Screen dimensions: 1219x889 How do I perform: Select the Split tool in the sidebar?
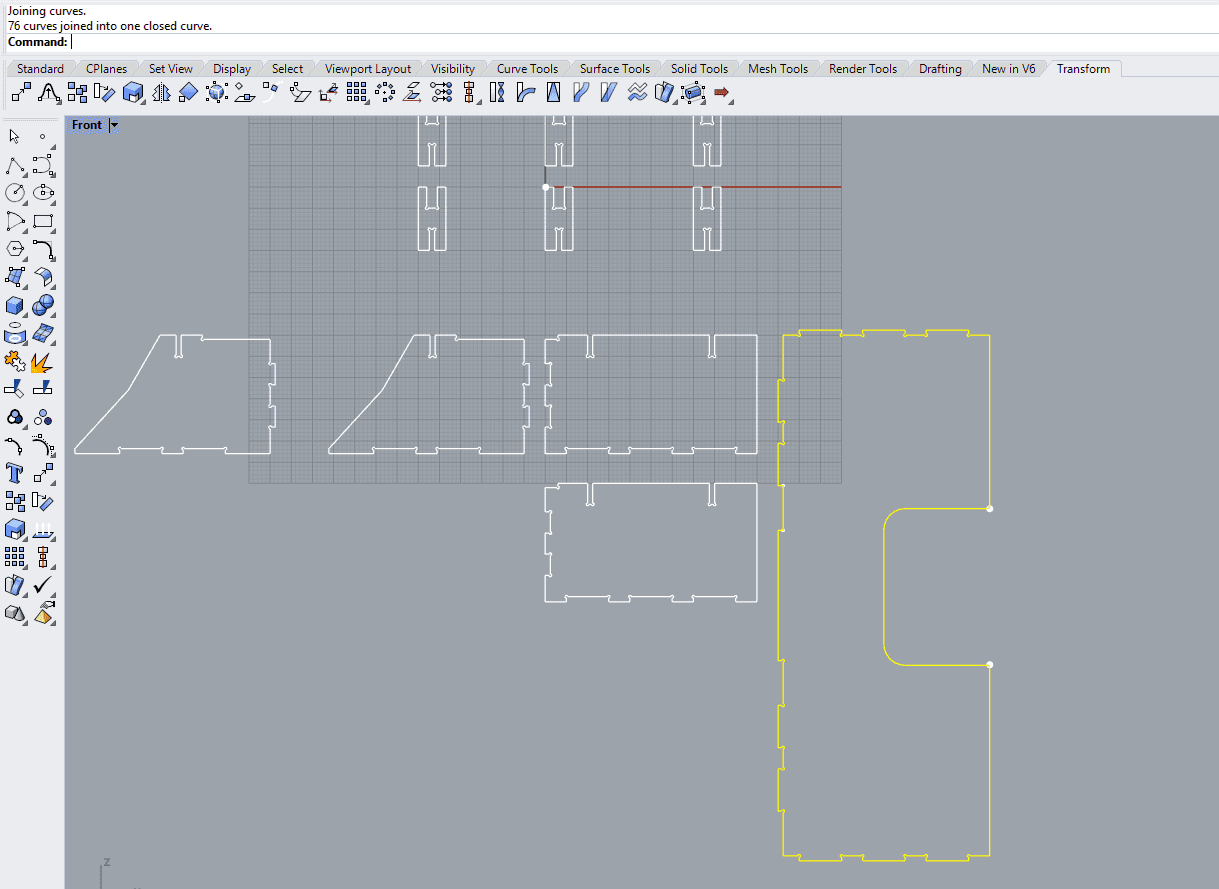point(43,389)
